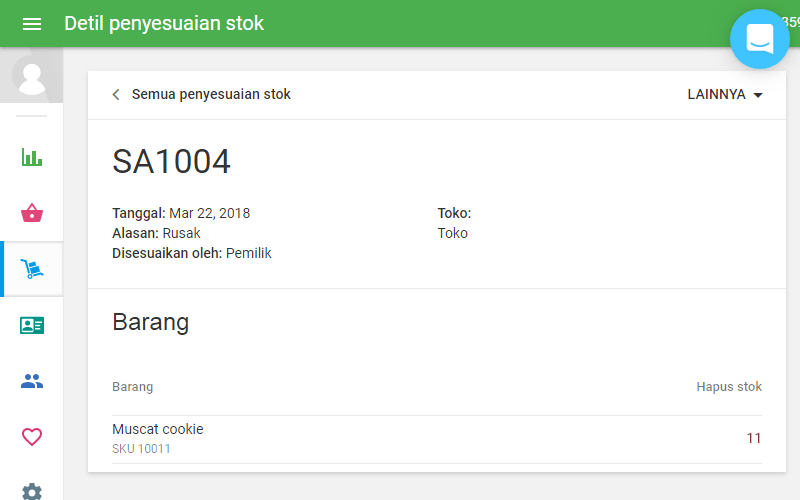The width and height of the screenshot is (800, 500).
Task: Expand the LAINNYA dropdown menu
Action: [724, 94]
